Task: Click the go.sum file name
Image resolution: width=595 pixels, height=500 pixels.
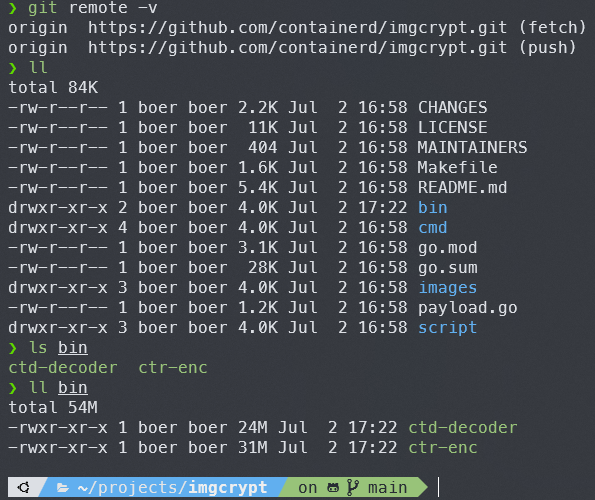Action: pos(447,268)
